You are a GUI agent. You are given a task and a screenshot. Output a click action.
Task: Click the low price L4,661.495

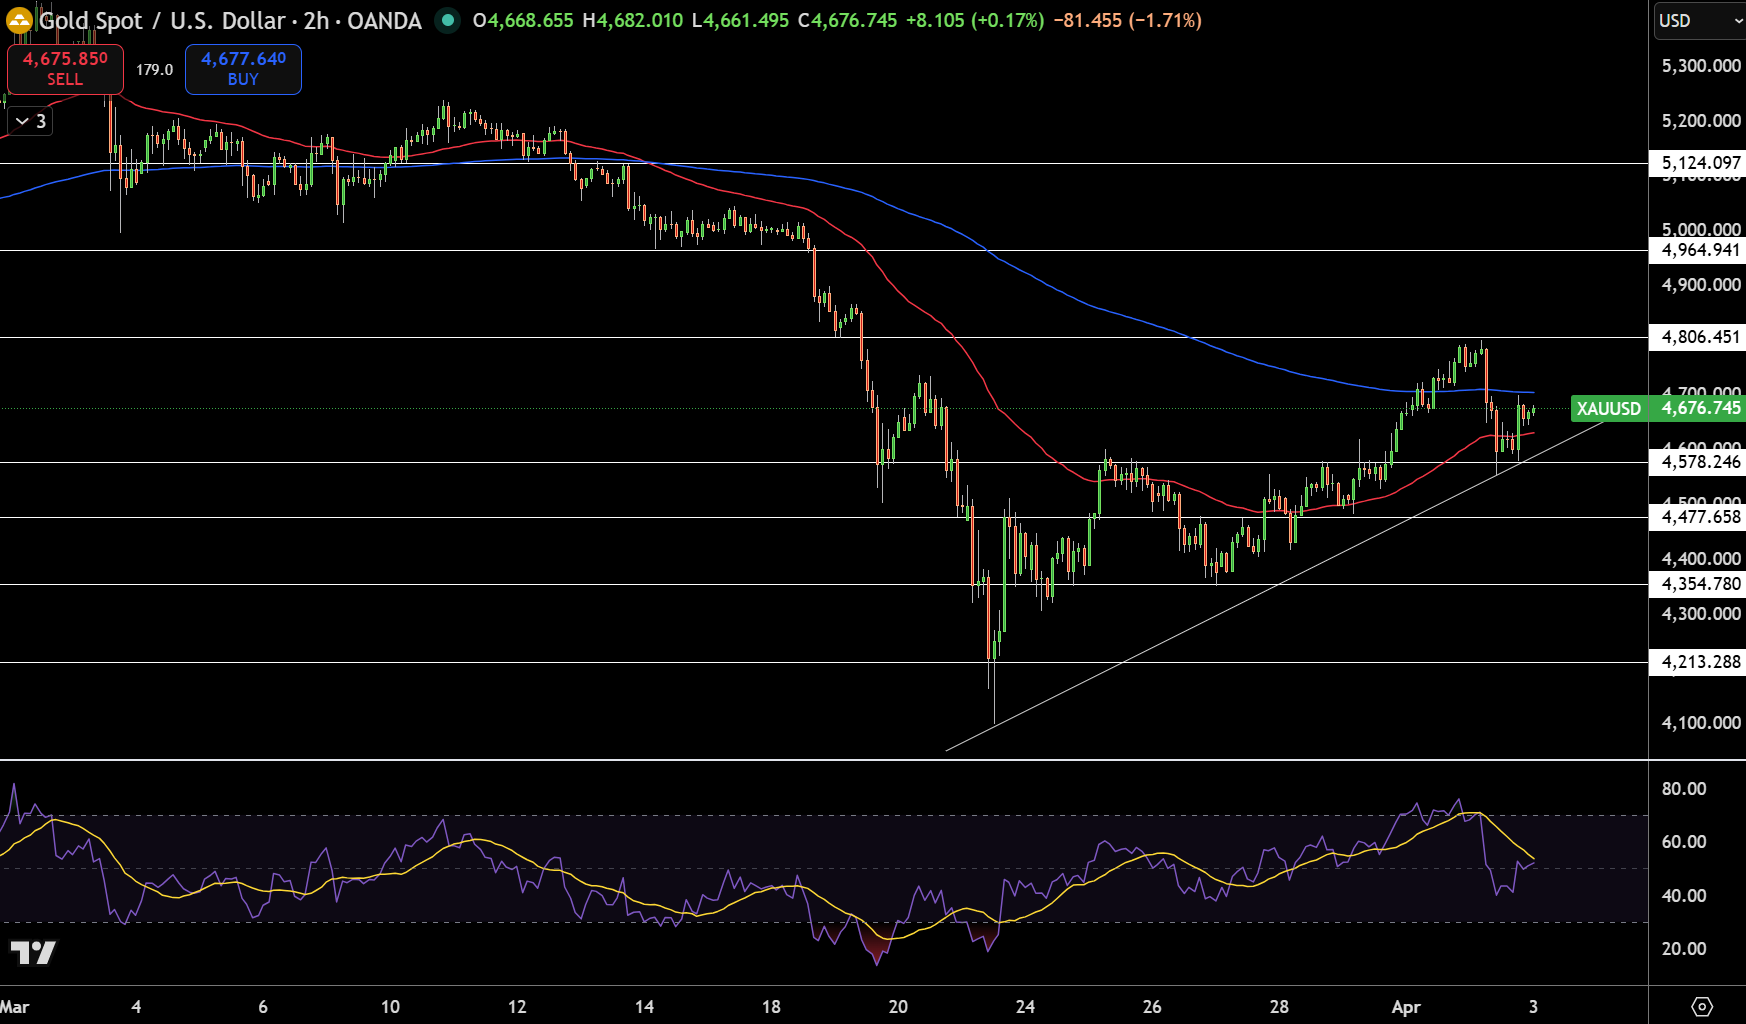(x=740, y=20)
